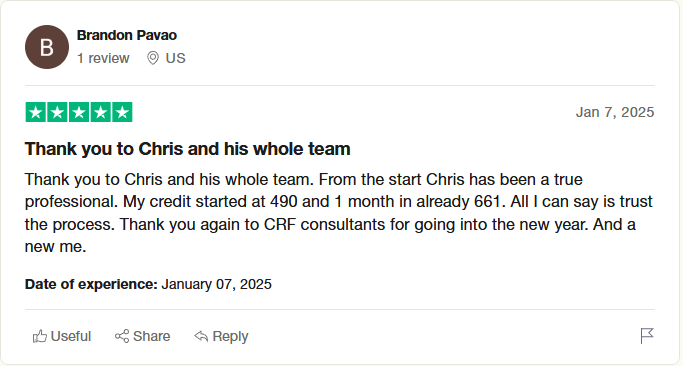
Task: Click the 1 review count
Action: pos(103,58)
